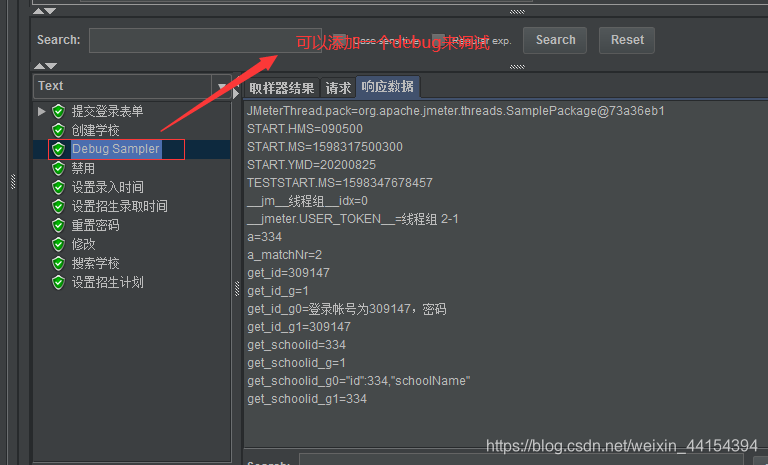
Task: Click the __jm__线程组__idx=0 line
Action: click(x=307, y=201)
